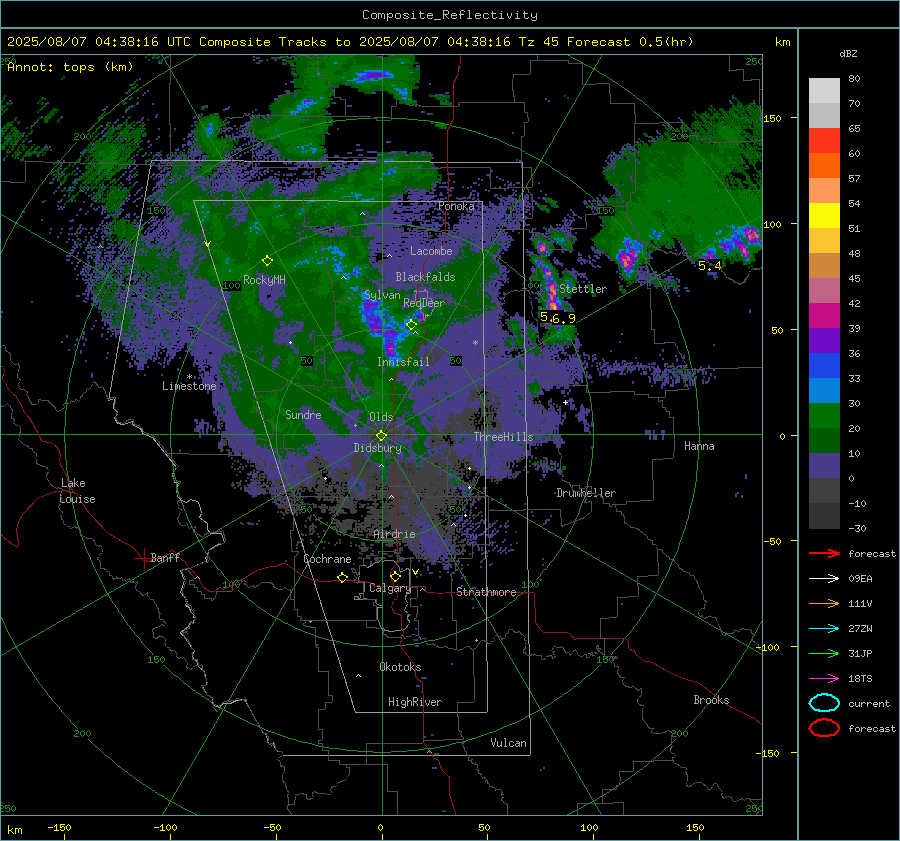900x841 pixels.
Task: Click the dBZ legend heading
Action: pos(848,53)
